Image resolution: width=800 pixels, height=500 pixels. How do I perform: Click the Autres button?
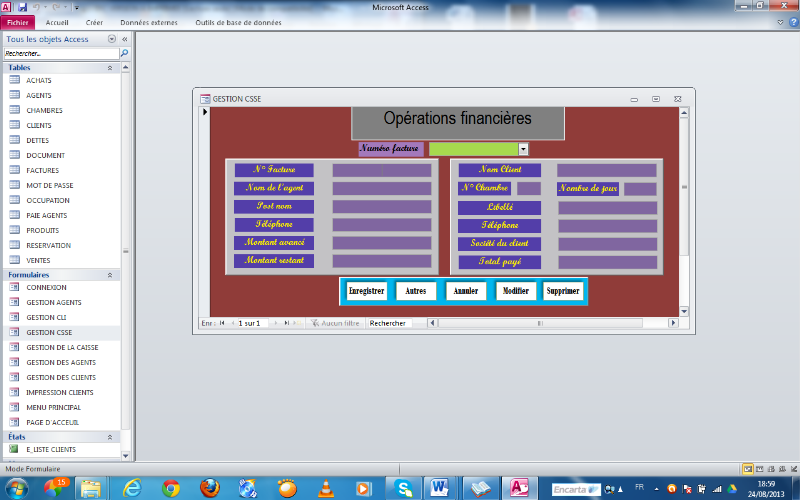click(416, 291)
